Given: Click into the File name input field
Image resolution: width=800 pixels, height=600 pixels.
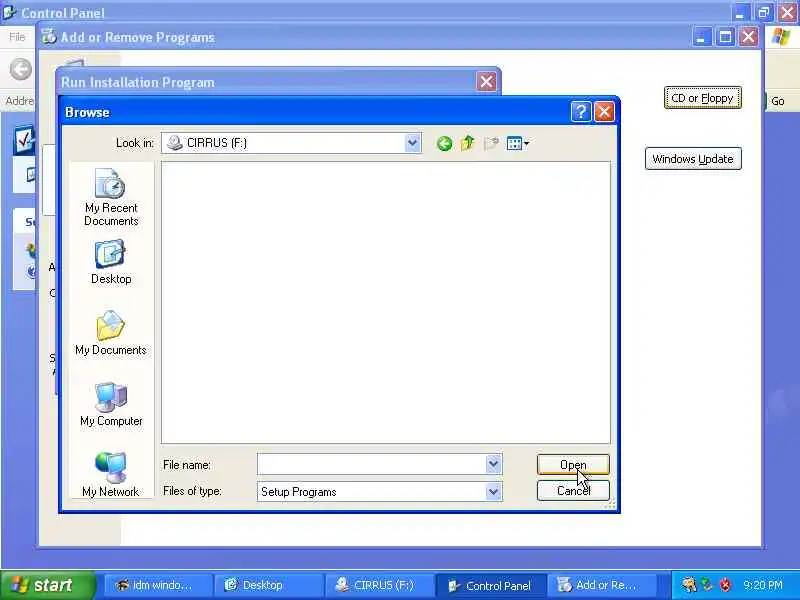Looking at the screenshot, I should pos(372,464).
